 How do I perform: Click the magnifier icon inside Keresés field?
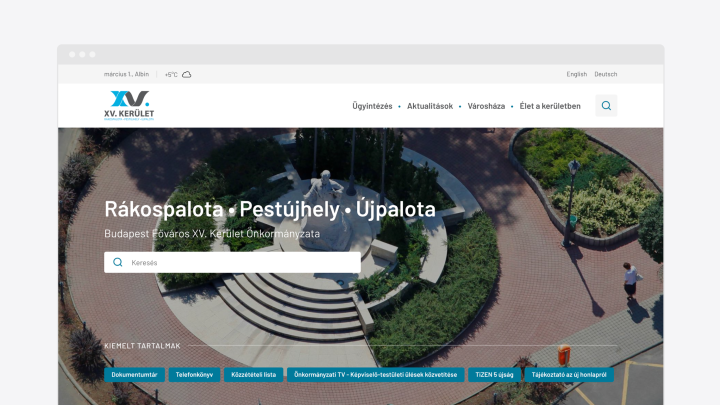coord(118,262)
